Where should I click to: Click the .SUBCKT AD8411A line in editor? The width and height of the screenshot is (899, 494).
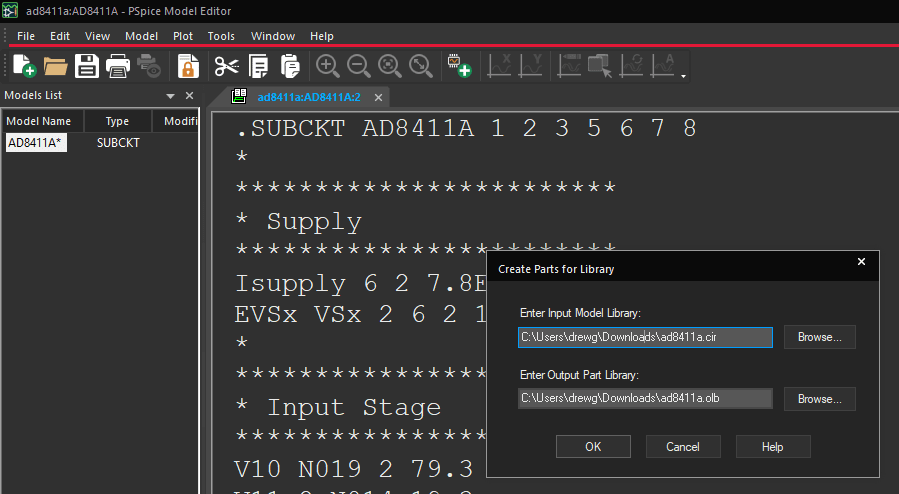coord(466,128)
